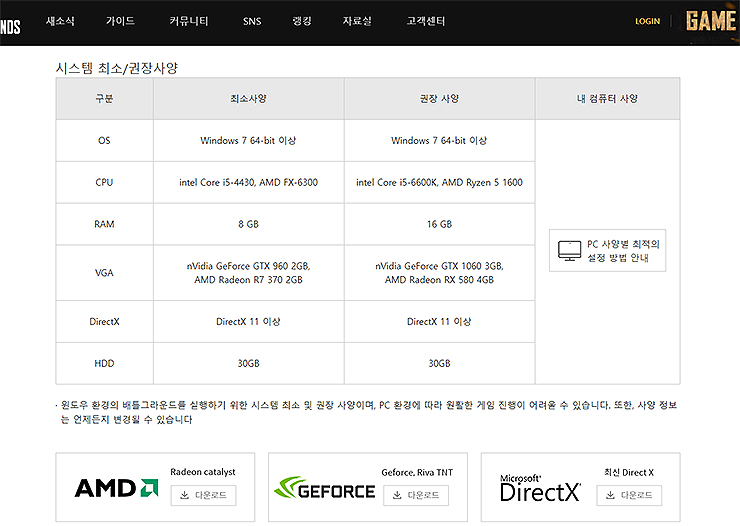This screenshot has height=526, width=740.
Task: Click intel Core i5-4430, AMD FX-6300 cell
Action: 249,183
